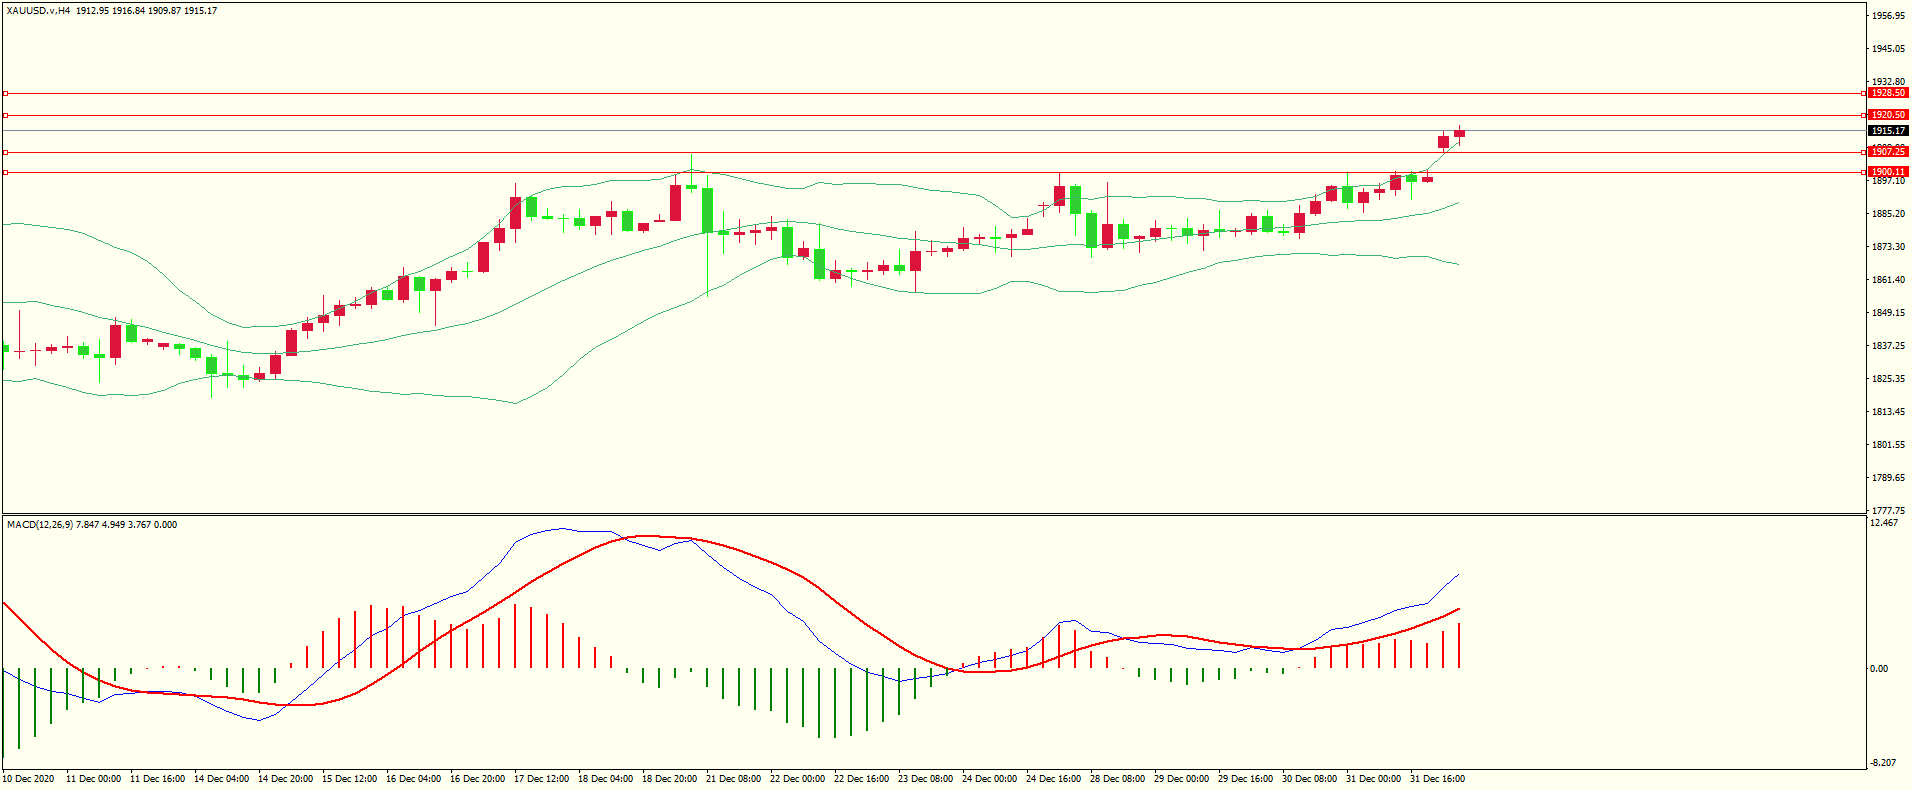Click the 11 Dec 16:00 time label

click(157, 779)
